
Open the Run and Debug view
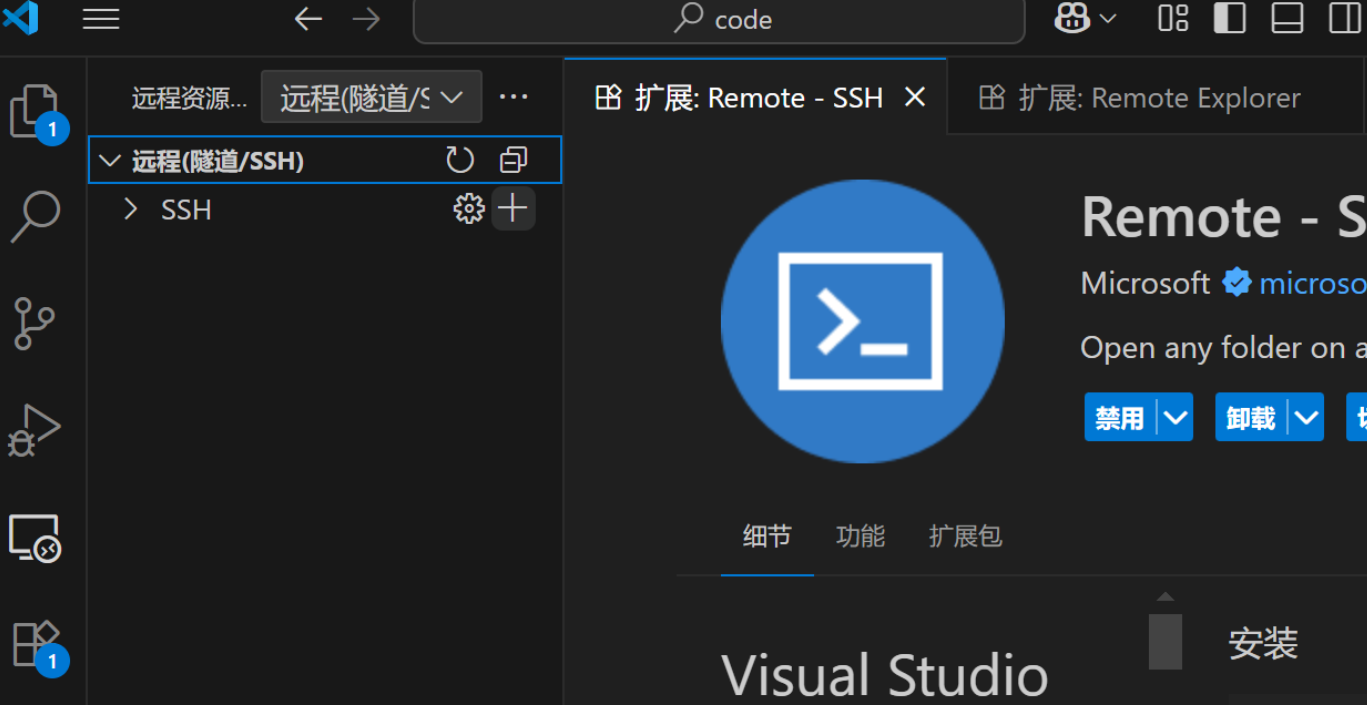click(x=35, y=430)
